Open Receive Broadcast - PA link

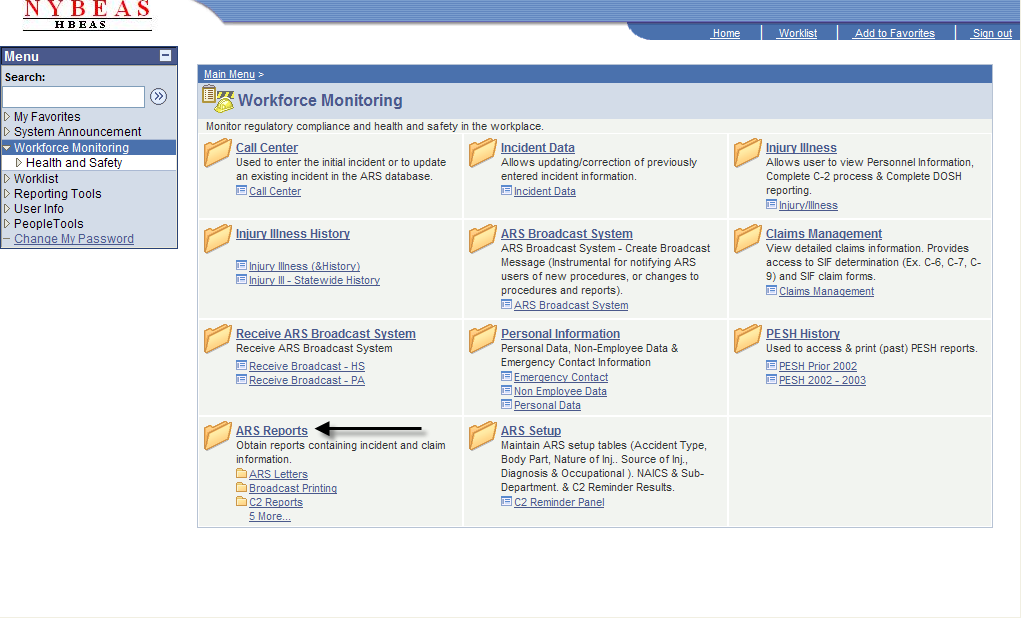pyautogui.click(x=307, y=380)
